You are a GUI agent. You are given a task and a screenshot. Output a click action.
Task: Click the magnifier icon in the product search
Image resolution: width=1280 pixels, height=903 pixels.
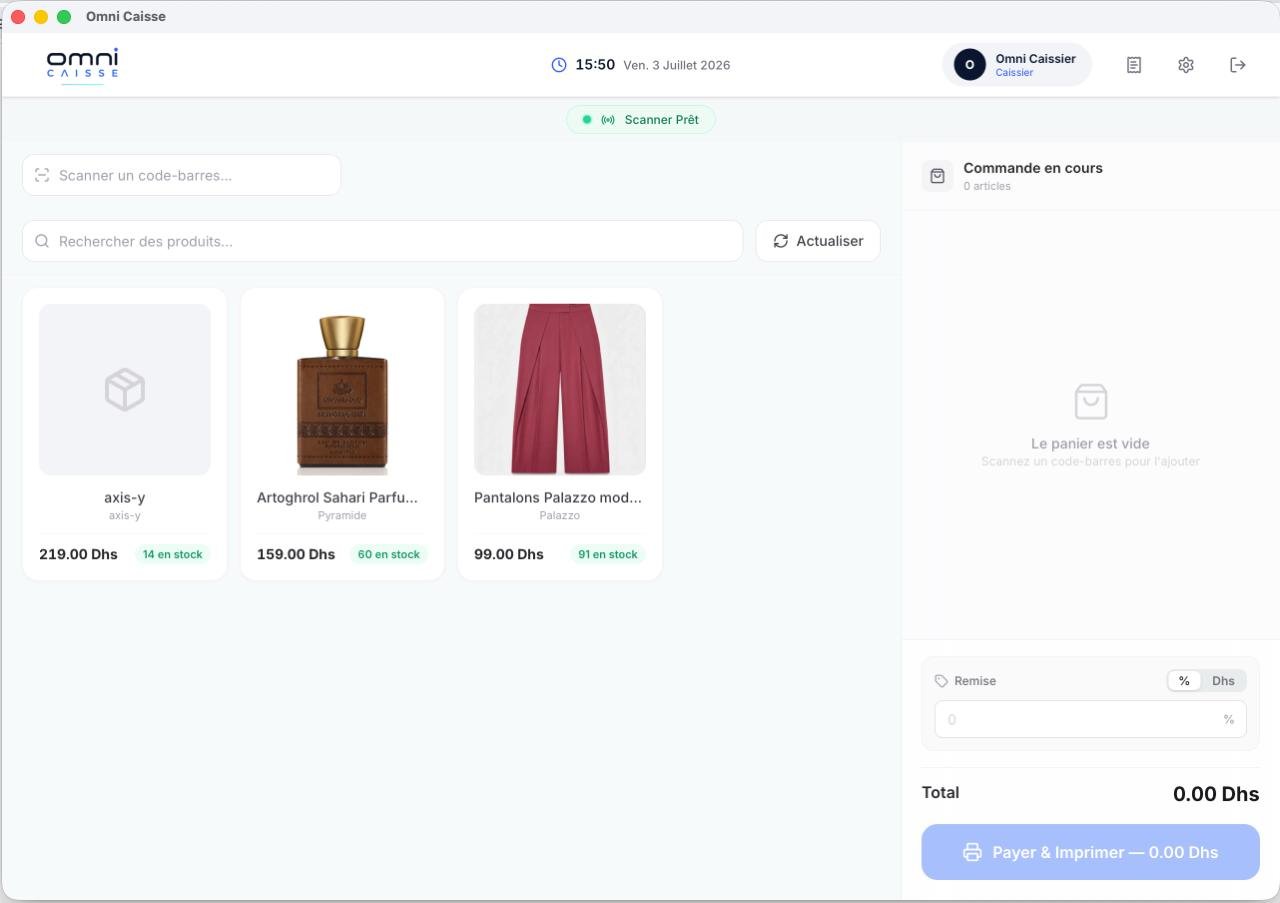coord(42,241)
